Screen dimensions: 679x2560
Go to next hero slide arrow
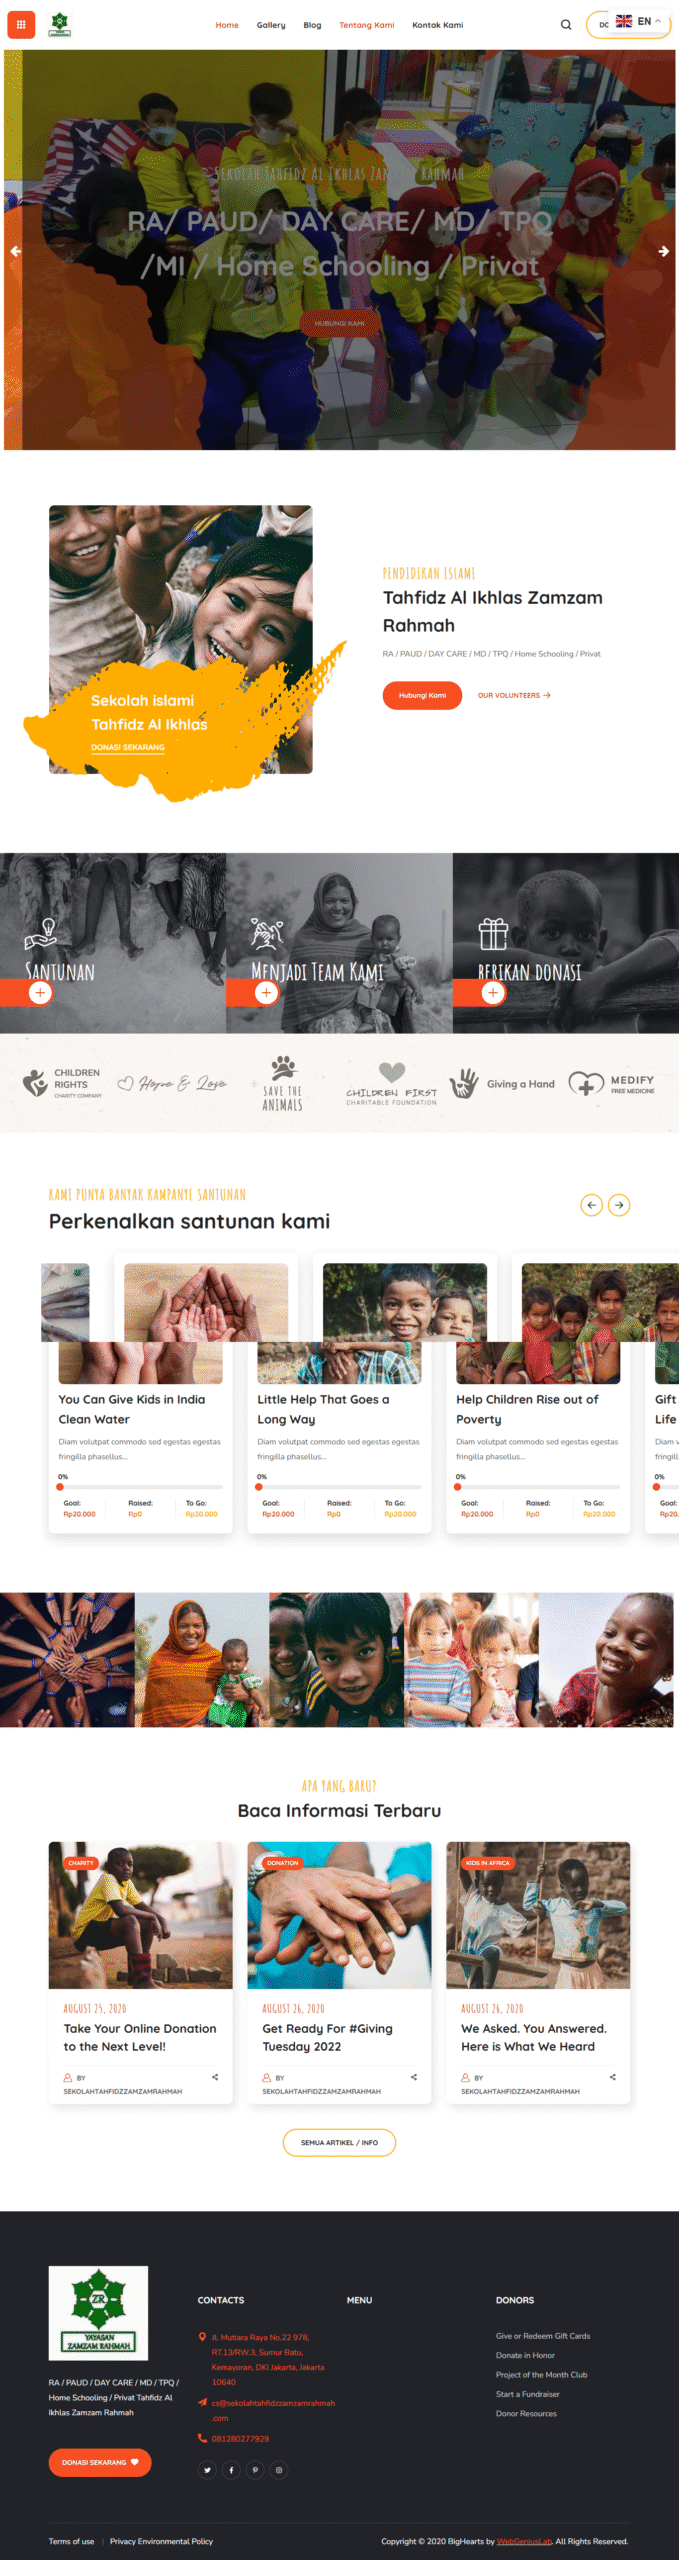(663, 251)
